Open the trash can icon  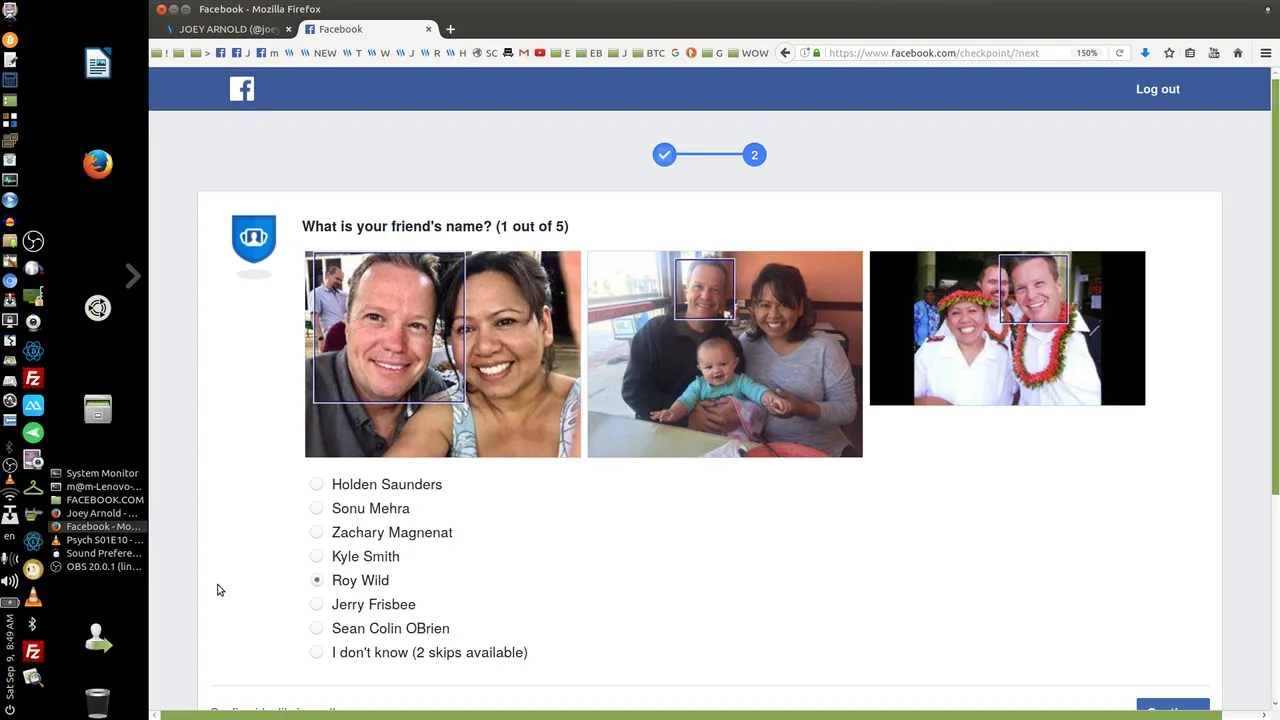point(97,702)
